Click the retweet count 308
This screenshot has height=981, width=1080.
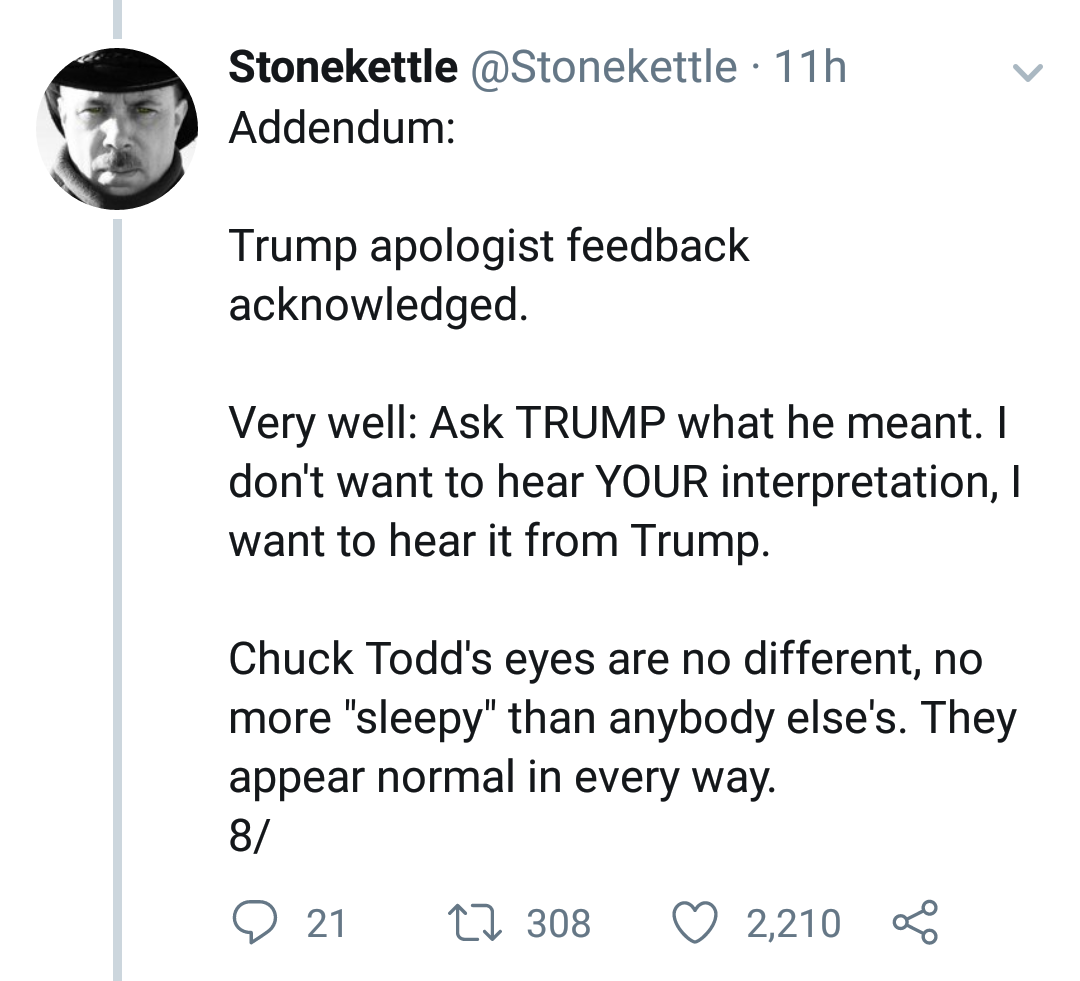[559, 923]
